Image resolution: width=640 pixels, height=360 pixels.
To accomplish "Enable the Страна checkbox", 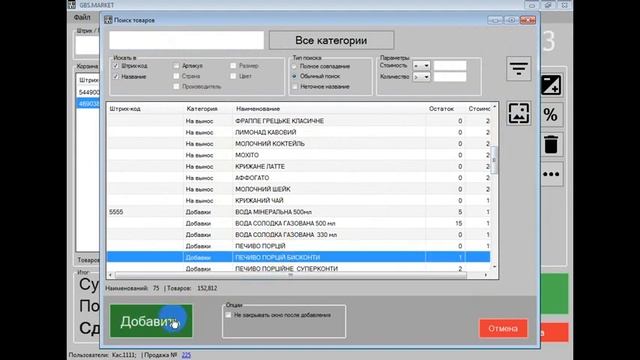I will pos(176,76).
